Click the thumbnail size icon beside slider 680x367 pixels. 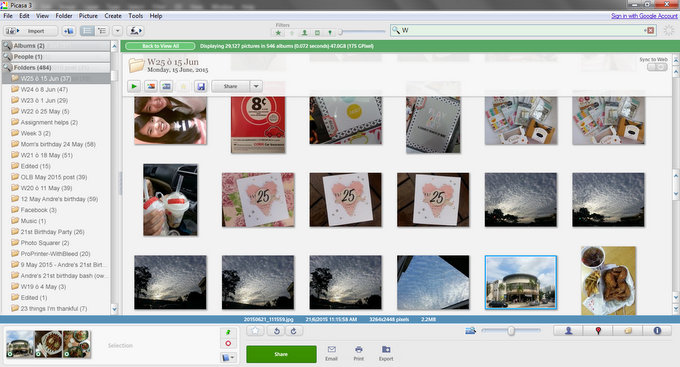(470, 331)
